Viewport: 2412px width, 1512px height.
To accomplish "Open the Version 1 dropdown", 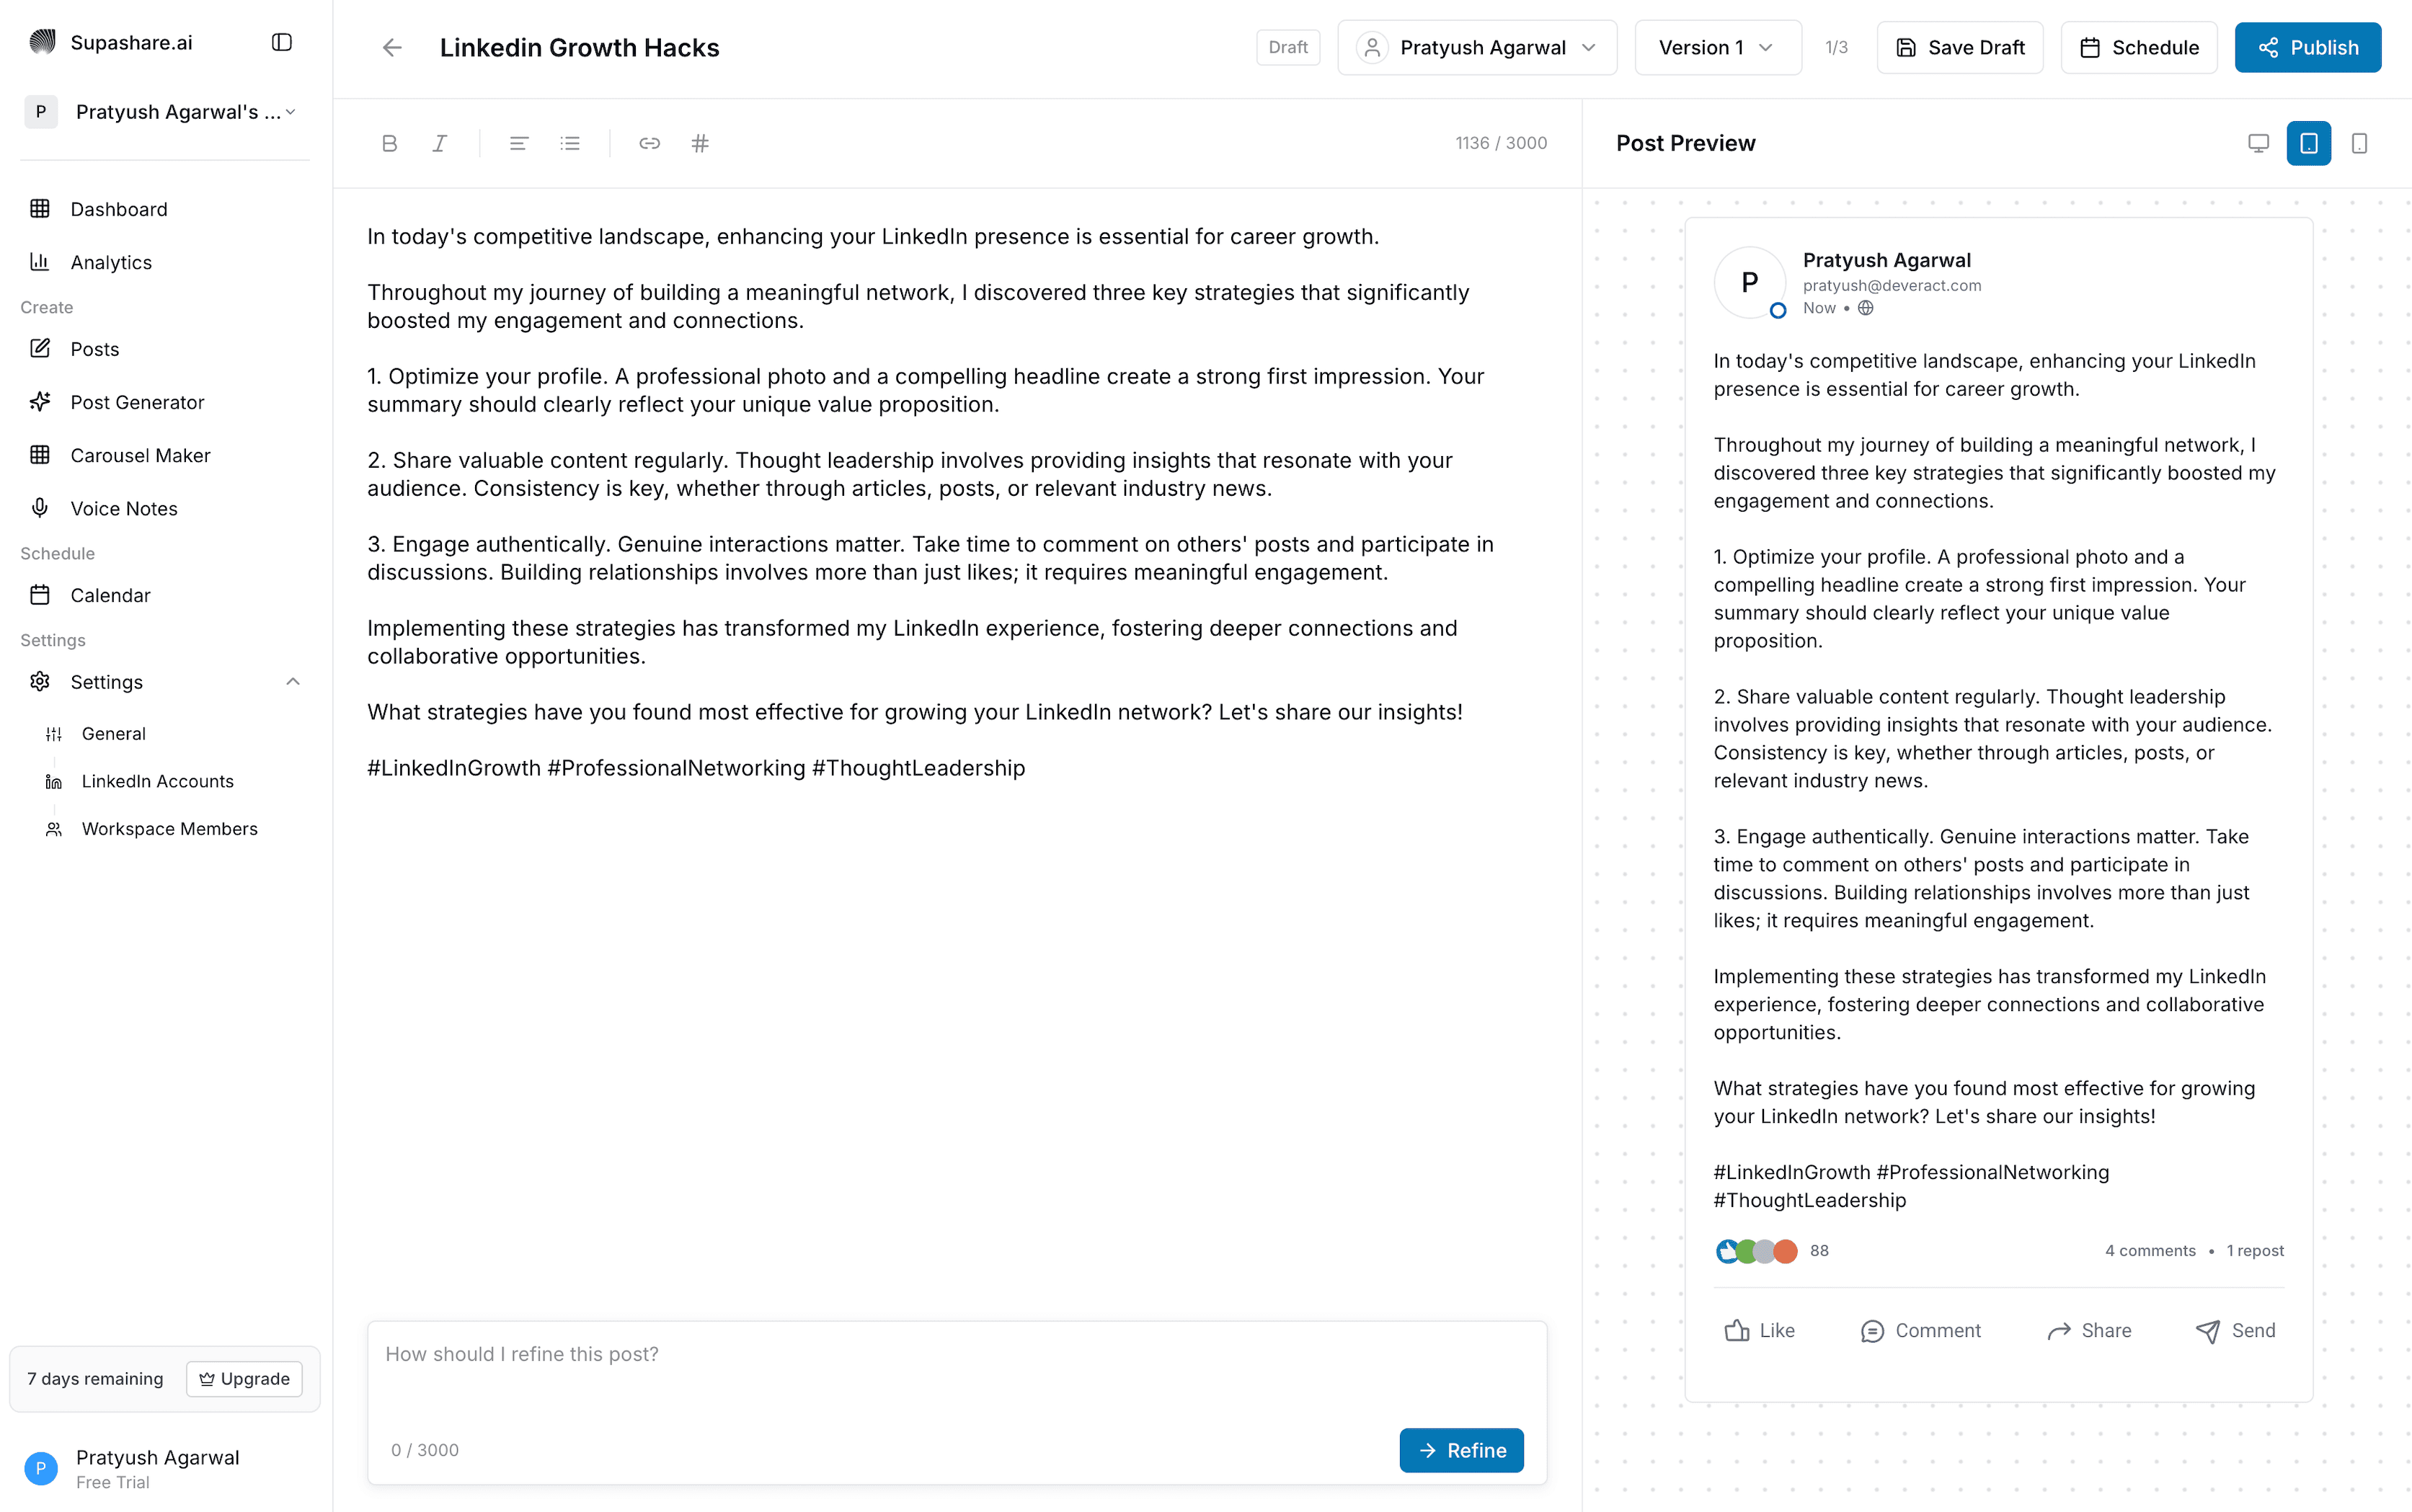I will coord(1717,47).
